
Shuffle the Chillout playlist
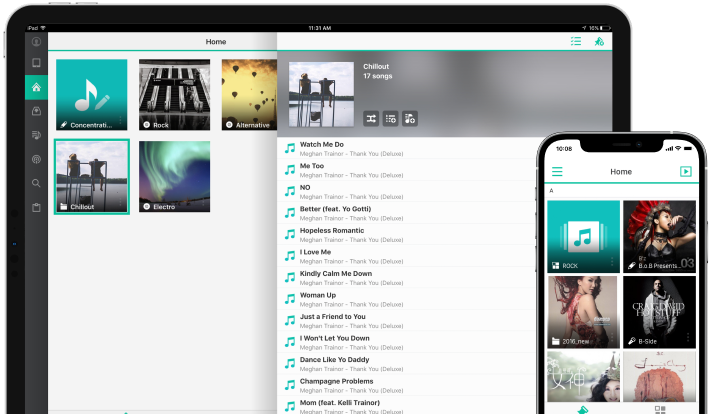(371, 118)
